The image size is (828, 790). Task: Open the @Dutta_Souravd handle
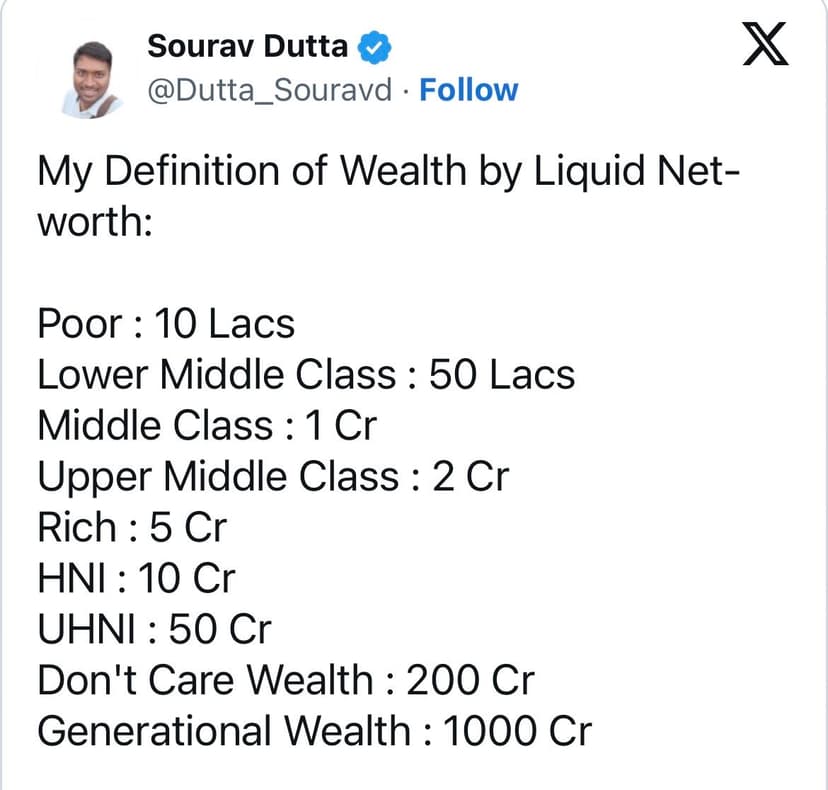(x=270, y=90)
